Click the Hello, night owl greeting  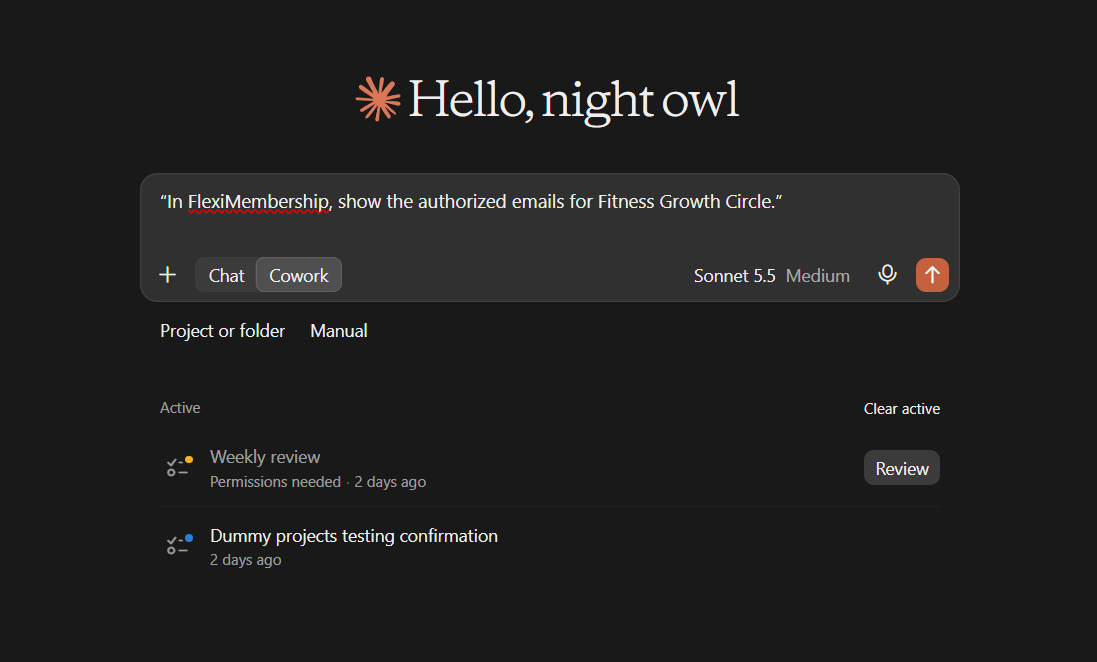coord(573,100)
